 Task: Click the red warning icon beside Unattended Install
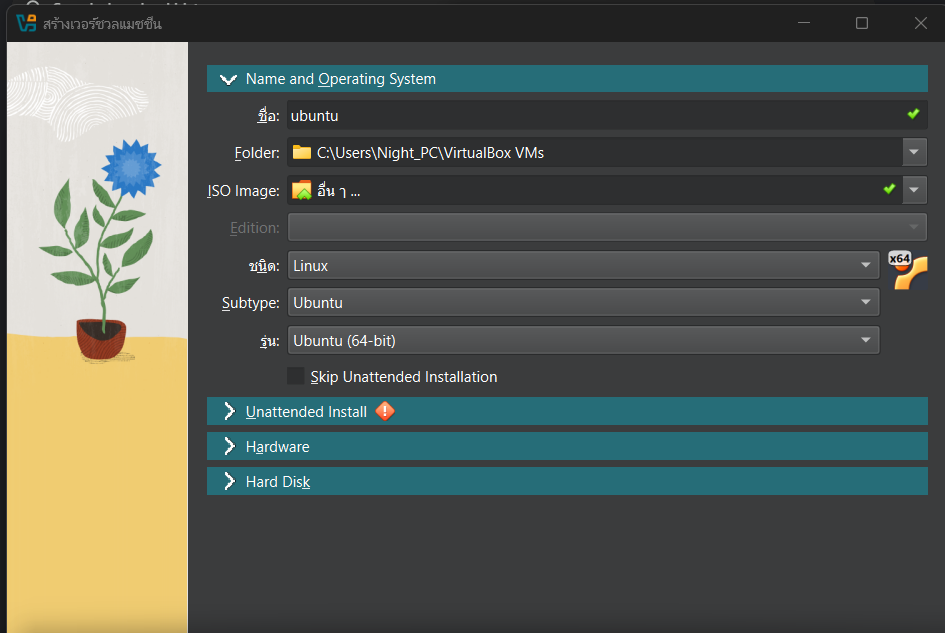(x=385, y=411)
